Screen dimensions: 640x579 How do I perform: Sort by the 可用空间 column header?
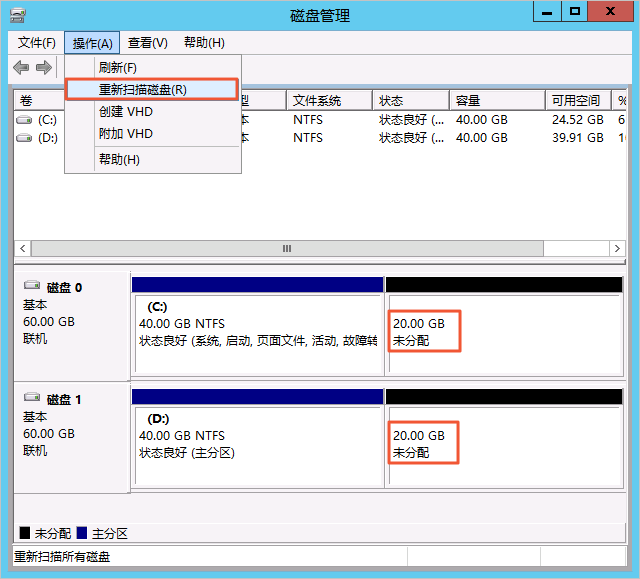coord(575,101)
